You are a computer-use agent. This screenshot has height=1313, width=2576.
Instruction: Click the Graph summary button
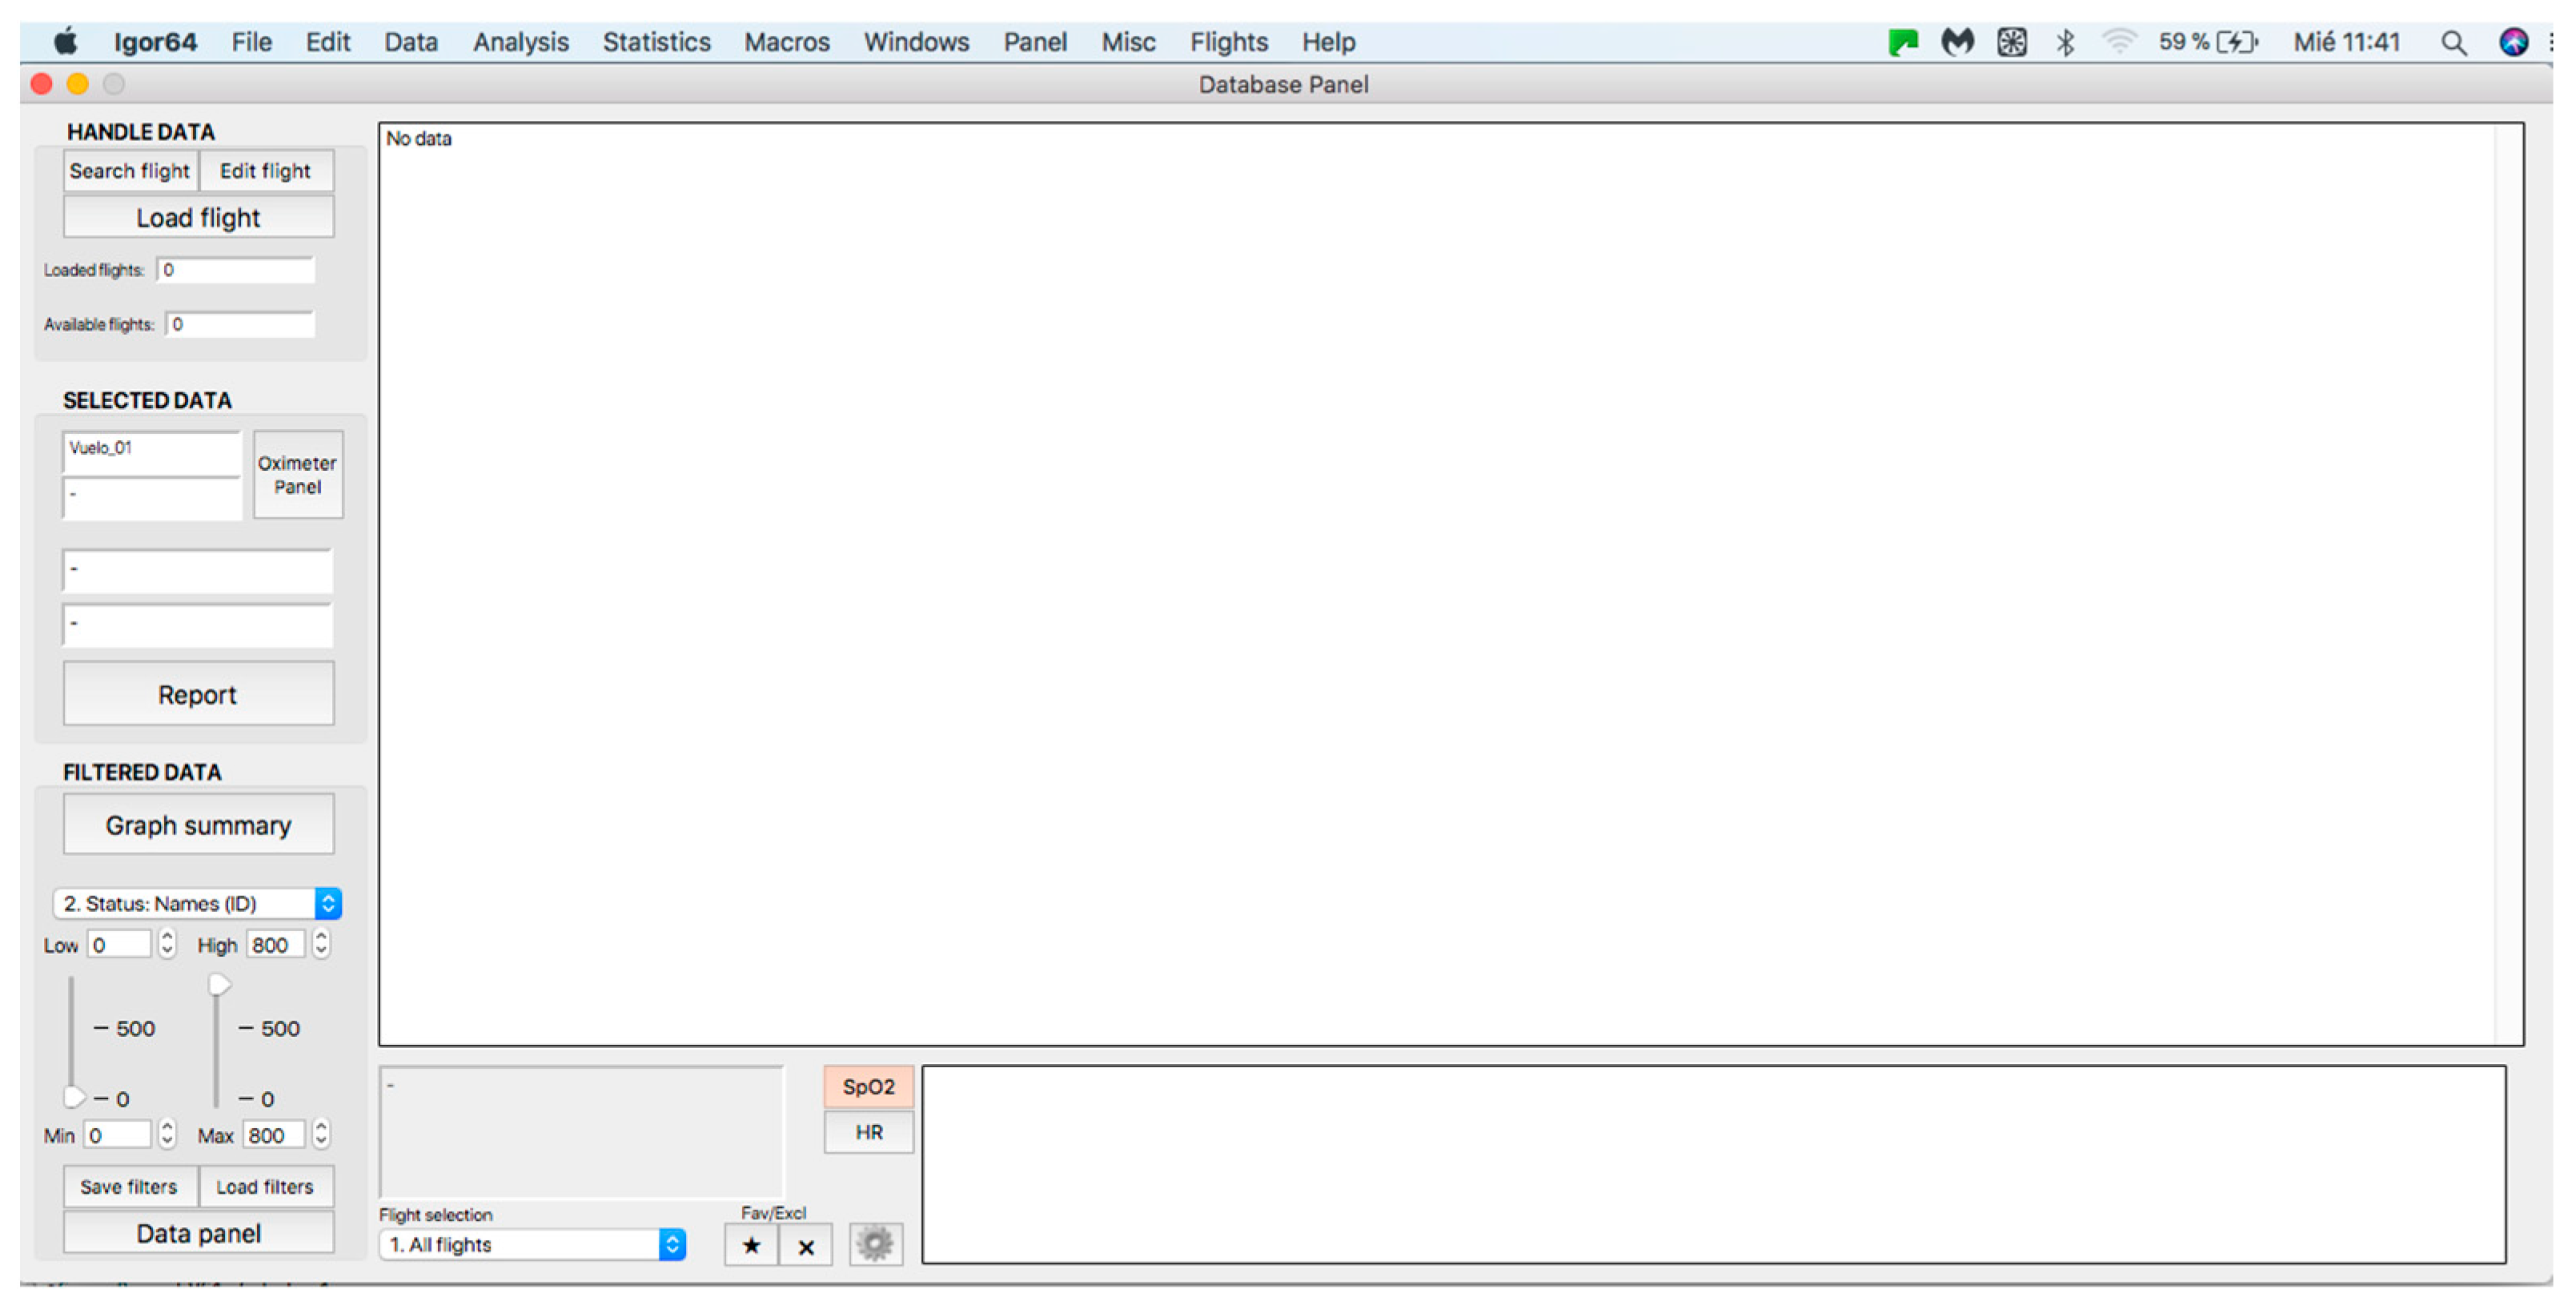click(198, 825)
